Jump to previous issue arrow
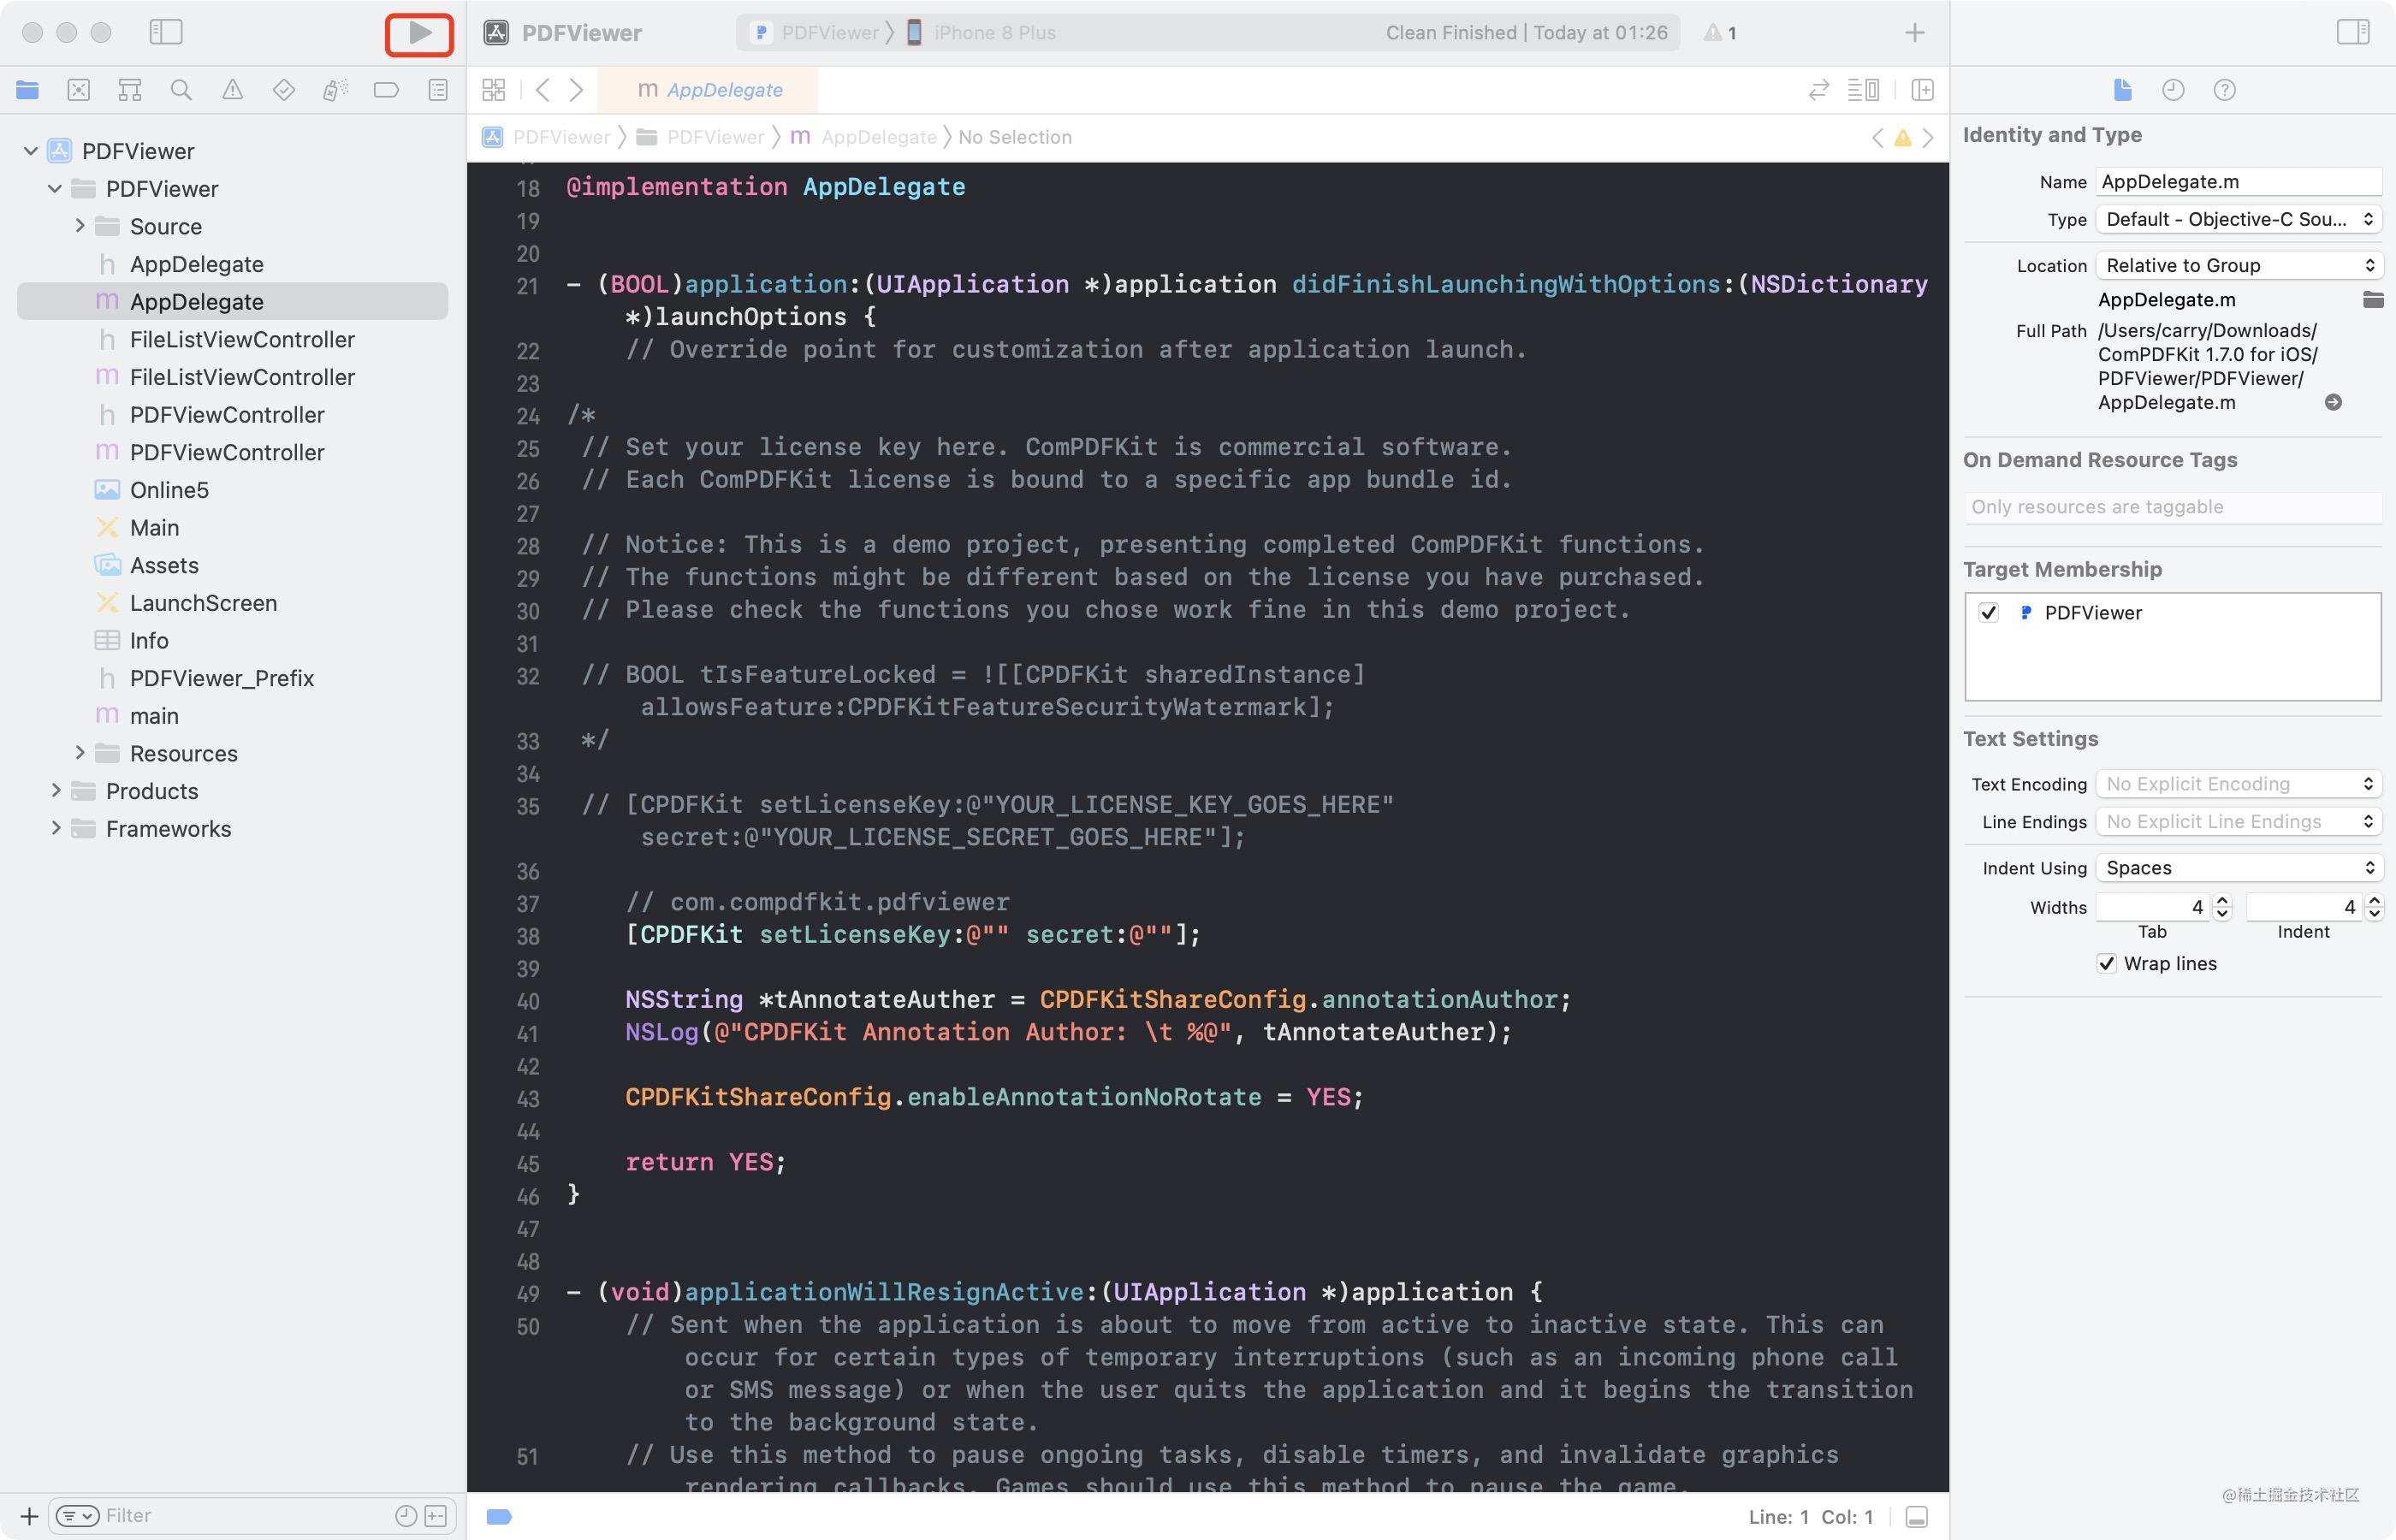The image size is (2396, 1540). (x=1877, y=137)
